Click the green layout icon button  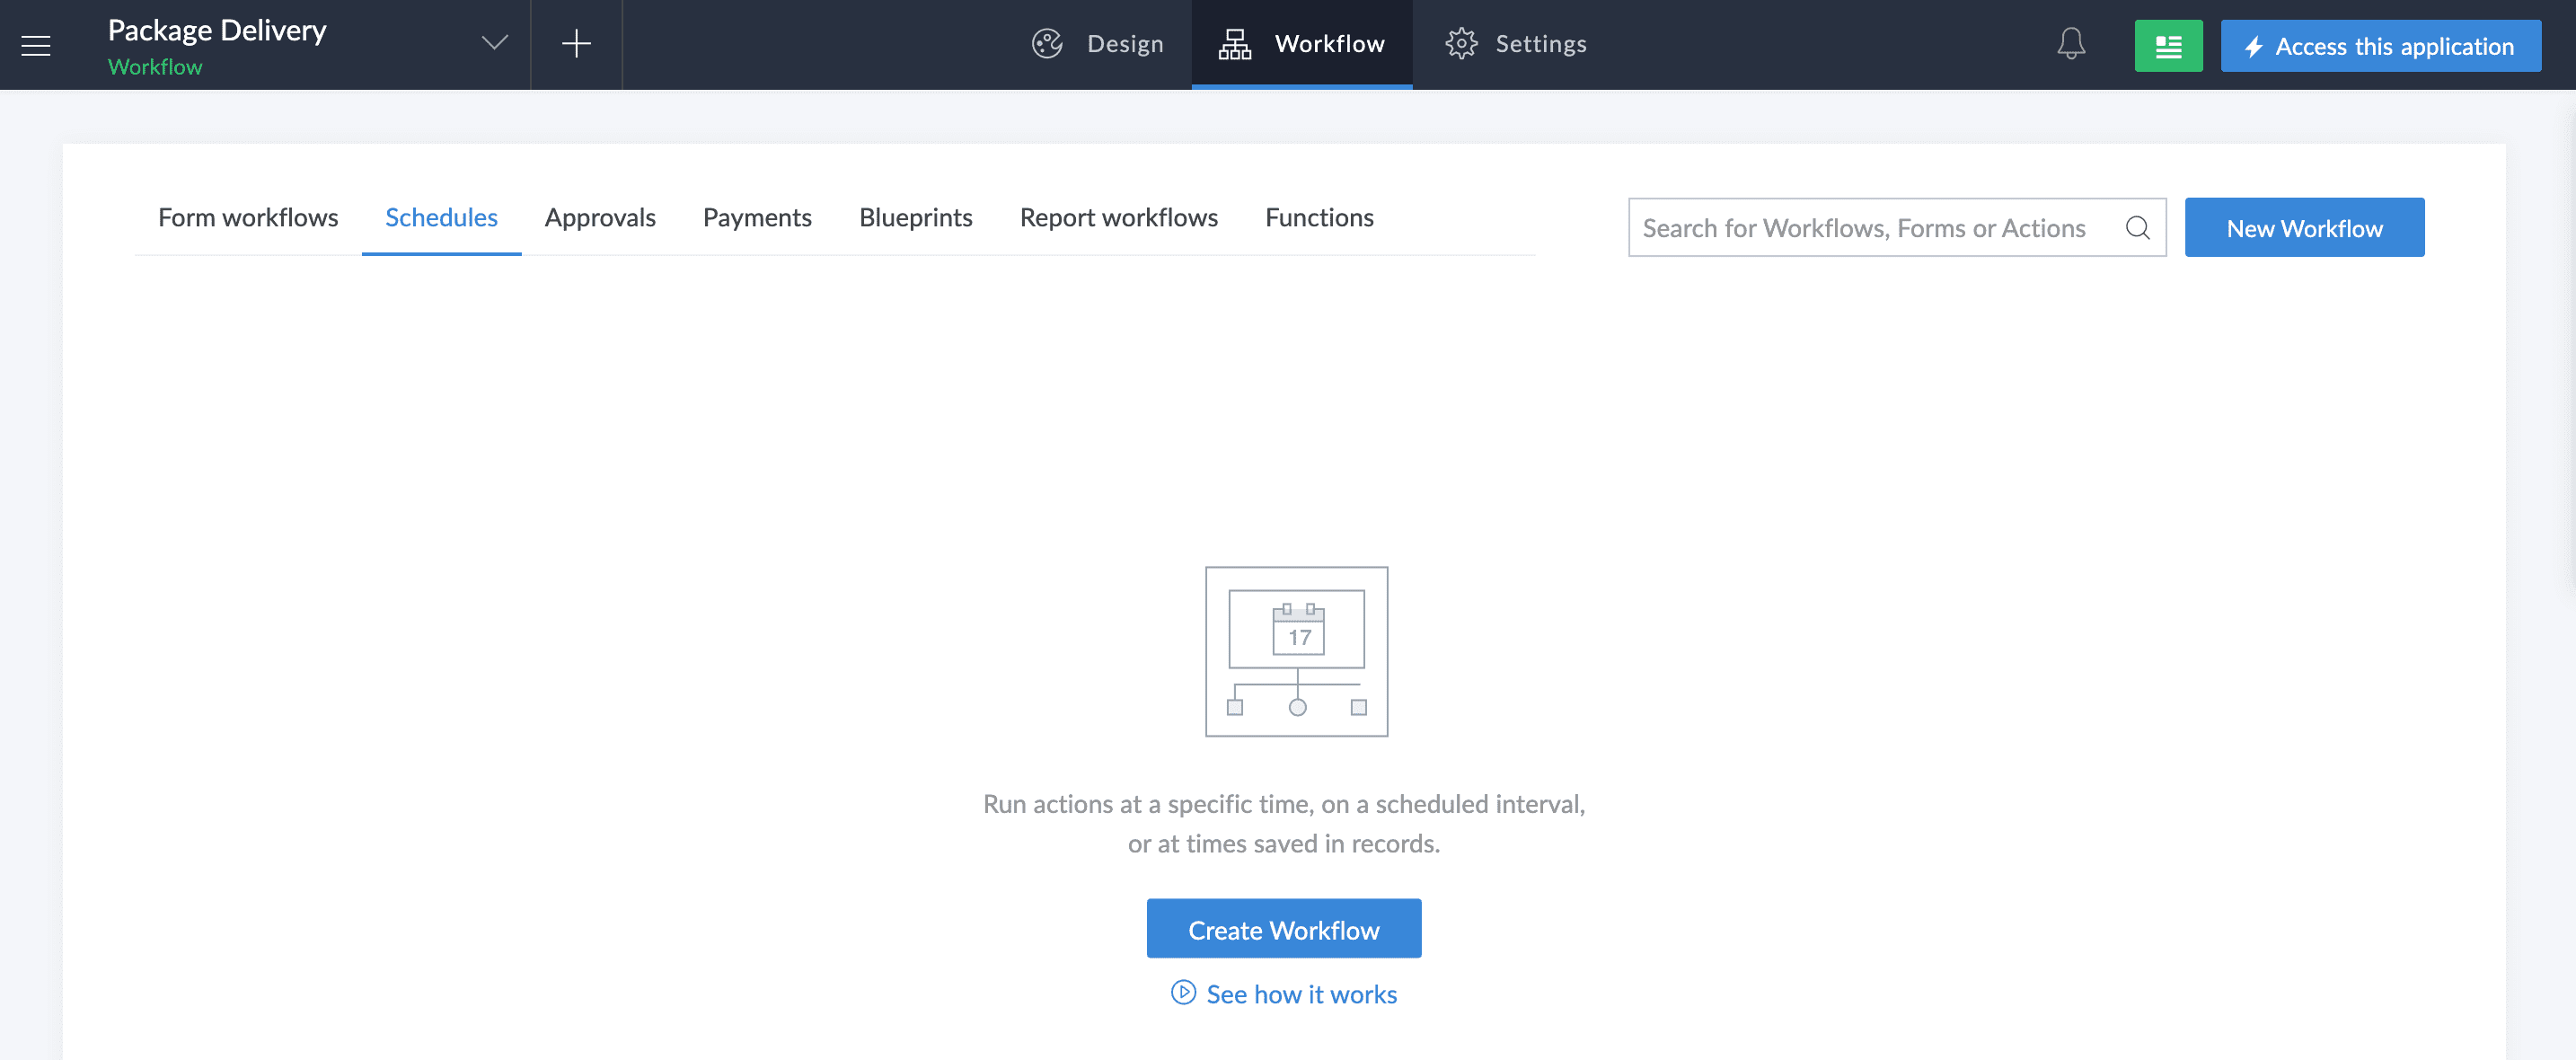(2167, 46)
